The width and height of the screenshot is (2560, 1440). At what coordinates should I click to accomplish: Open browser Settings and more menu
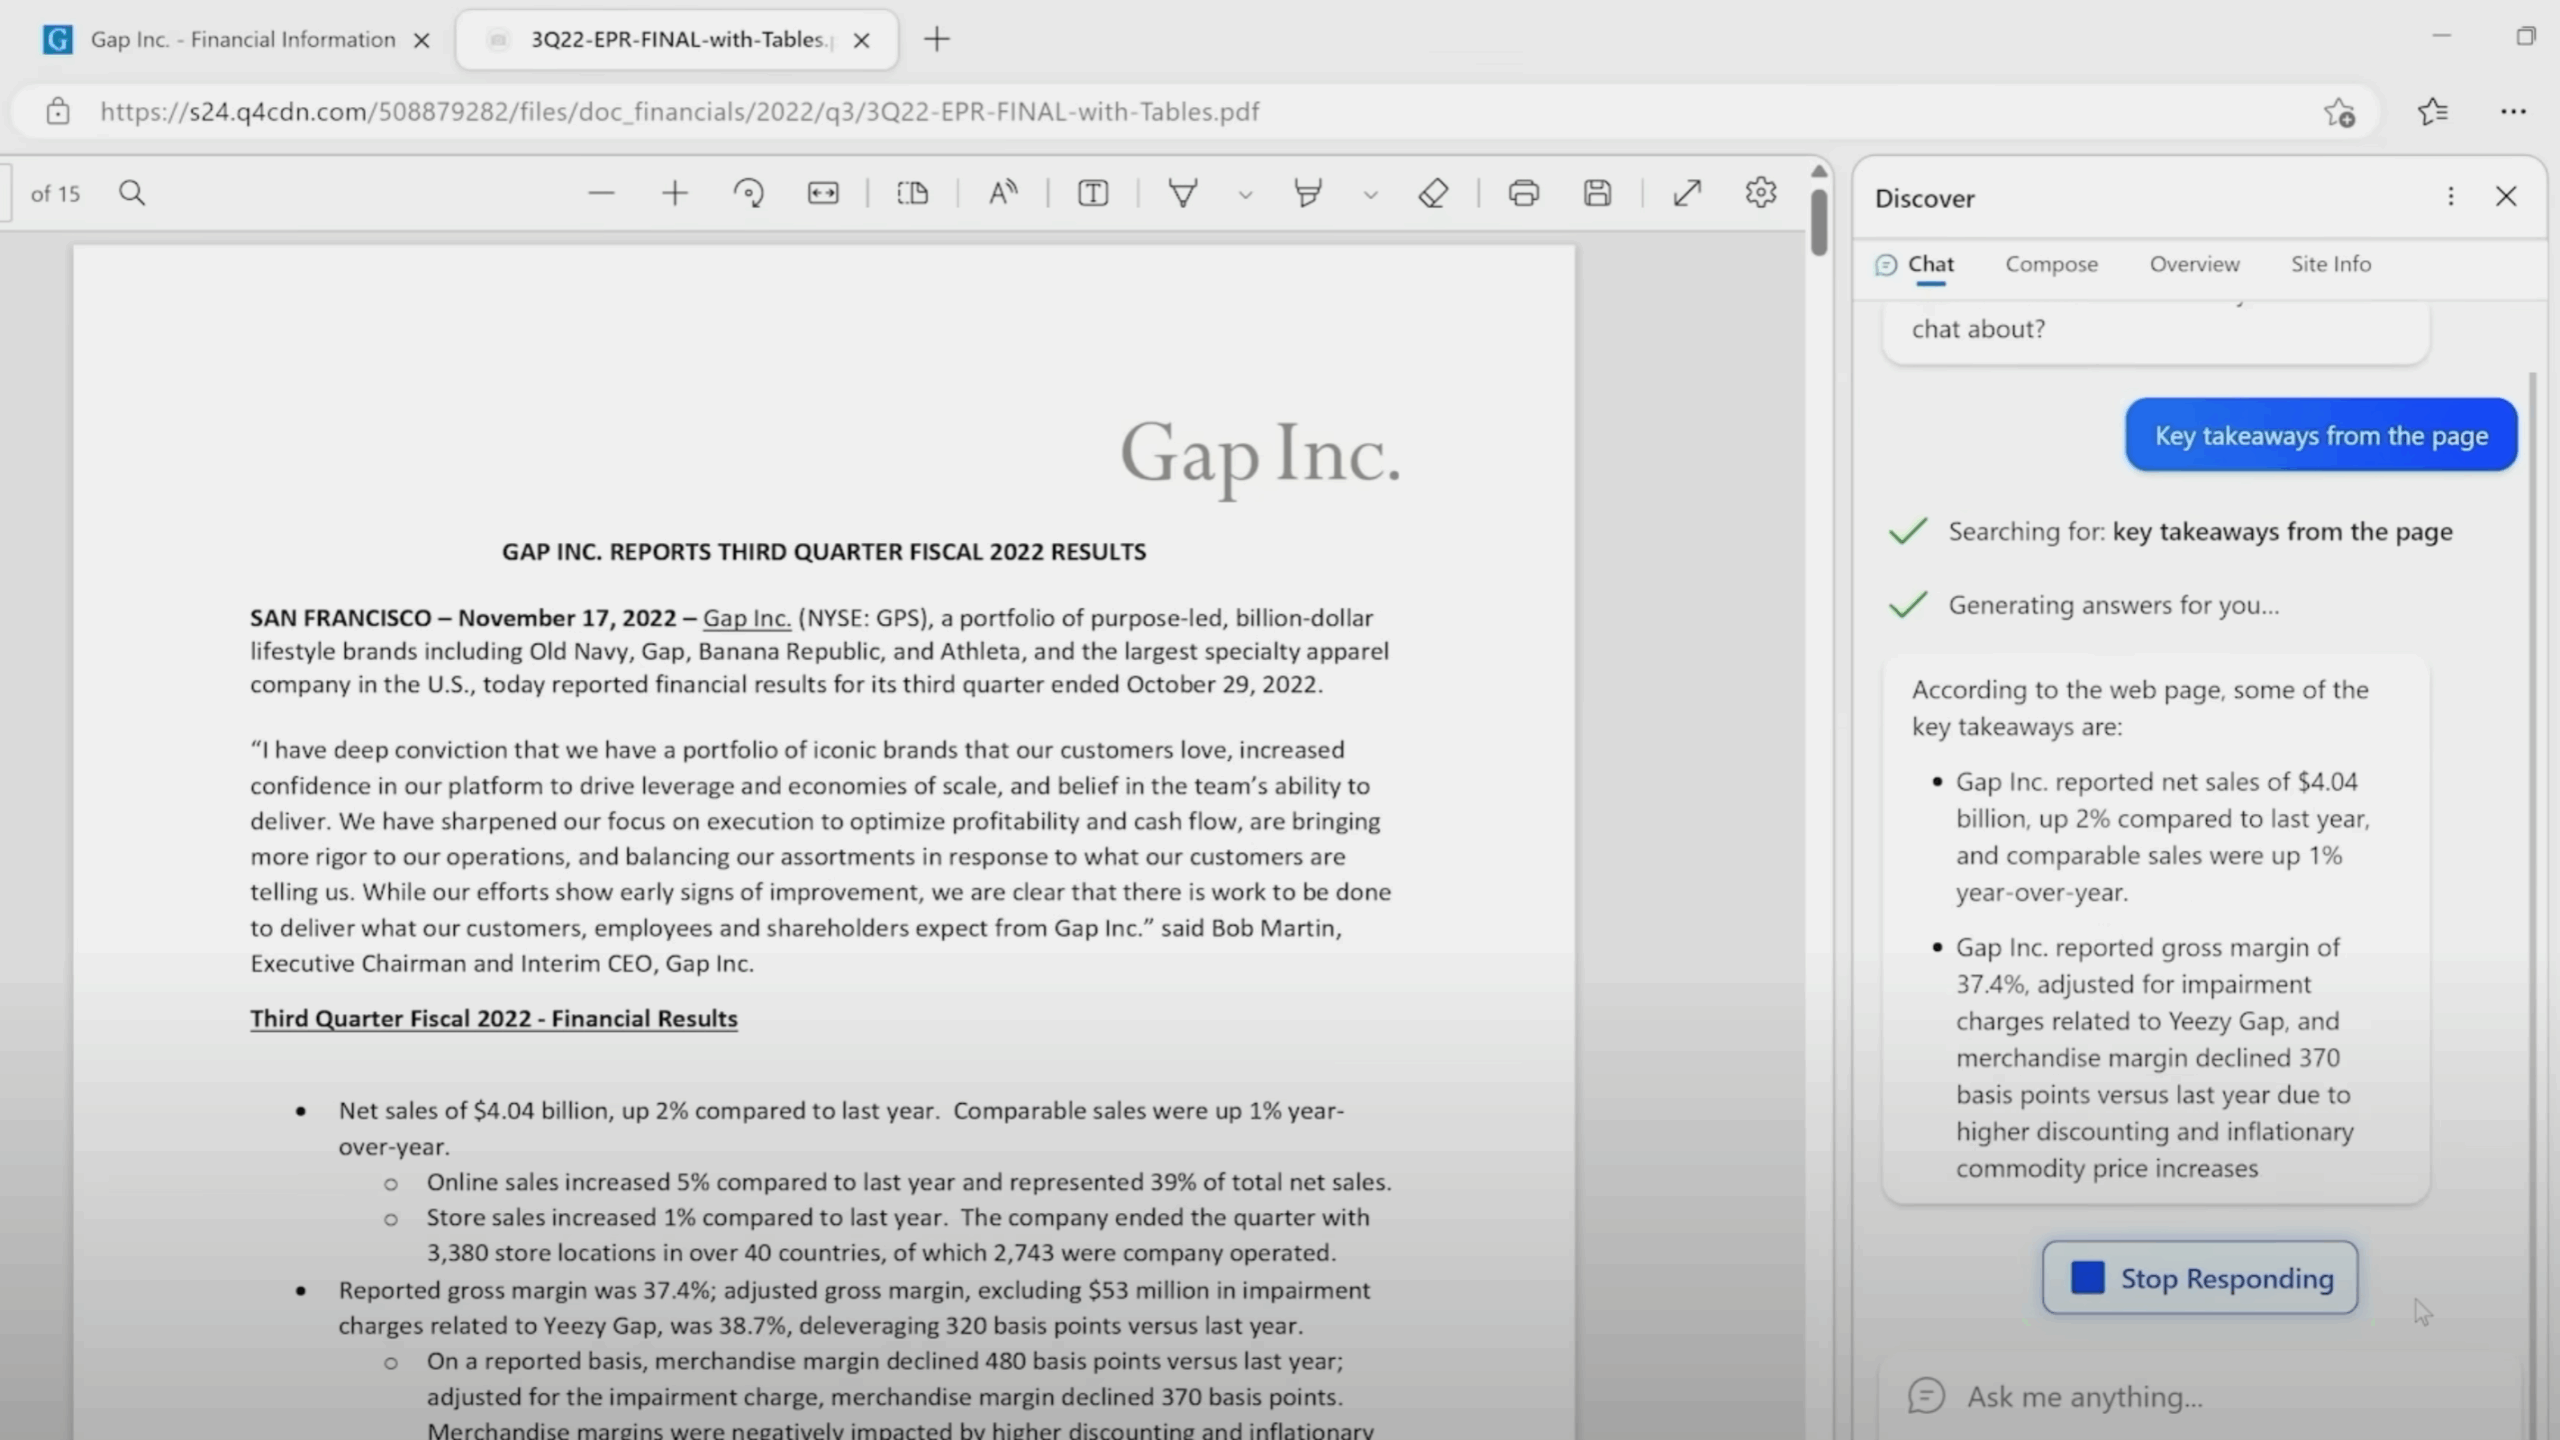2513,111
